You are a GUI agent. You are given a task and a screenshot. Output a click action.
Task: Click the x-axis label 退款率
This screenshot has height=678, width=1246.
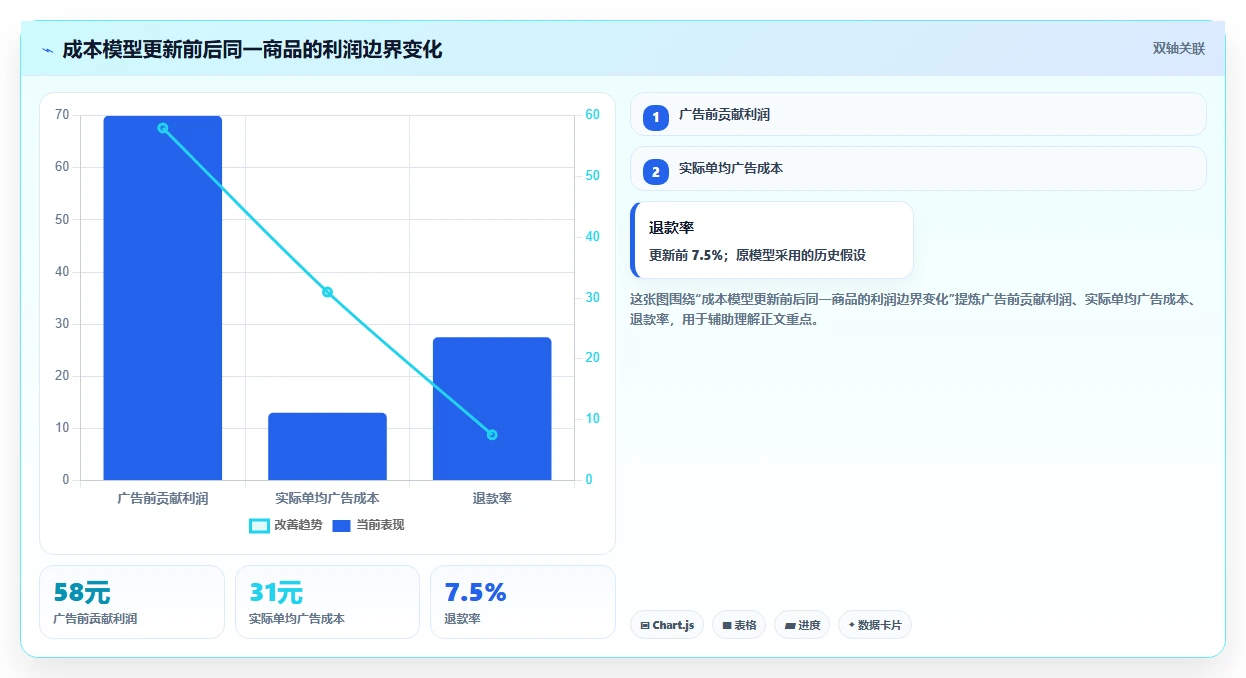point(492,497)
